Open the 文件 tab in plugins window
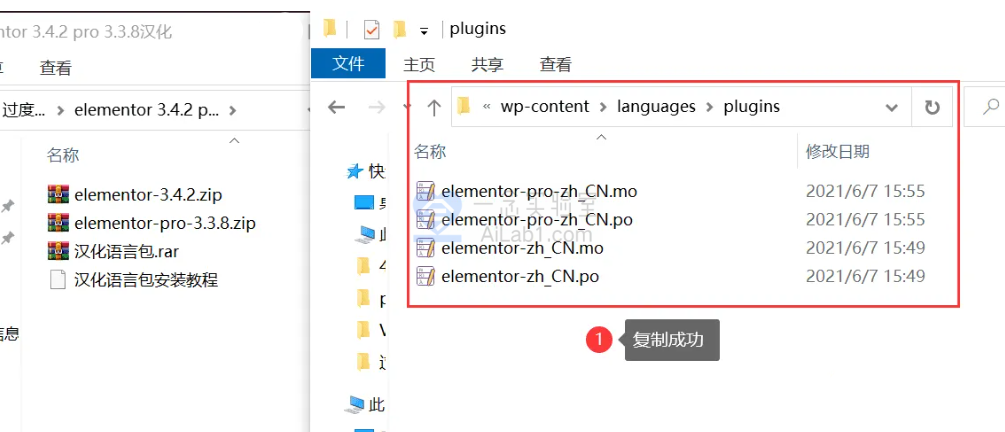The height and width of the screenshot is (432, 1005). pos(348,63)
